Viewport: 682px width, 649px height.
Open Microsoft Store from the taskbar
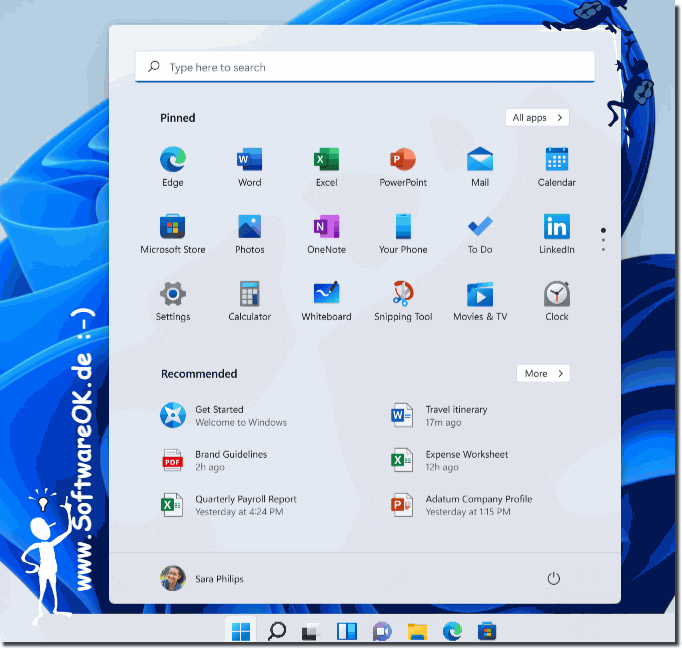[487, 631]
